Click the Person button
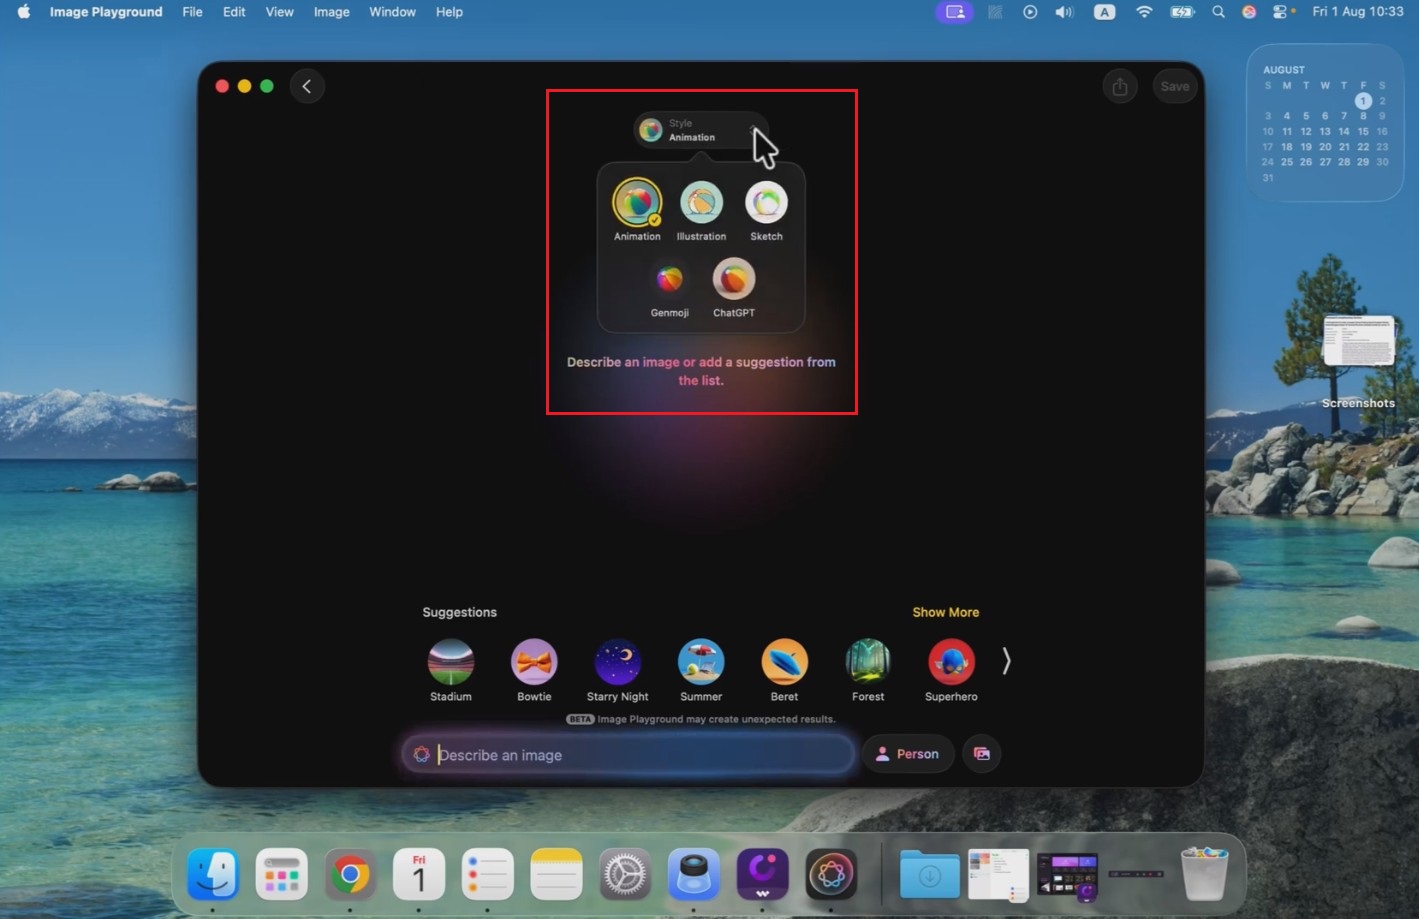This screenshot has width=1419, height=919. [907, 754]
